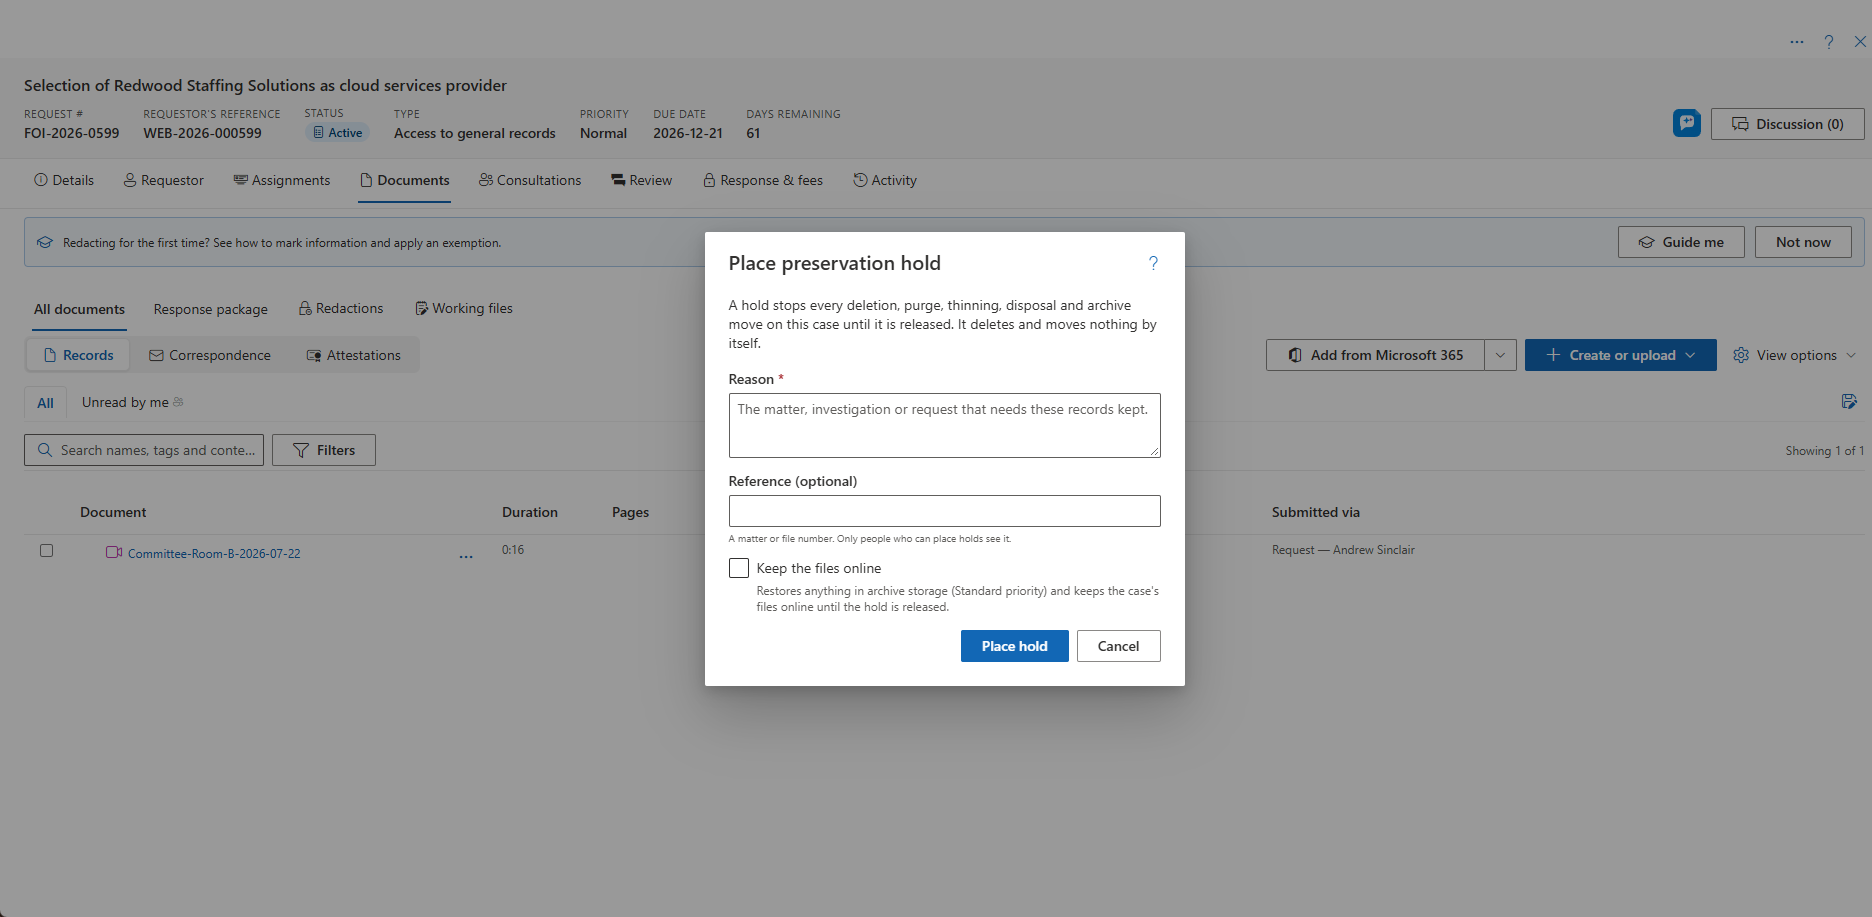Open the Redactions sub-tab

[x=341, y=309]
